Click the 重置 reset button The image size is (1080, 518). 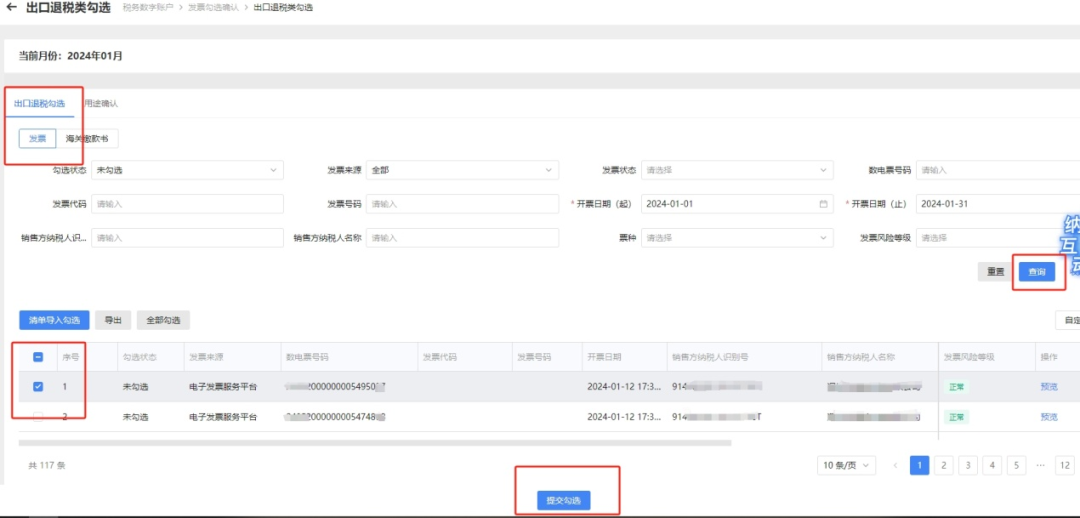click(995, 272)
